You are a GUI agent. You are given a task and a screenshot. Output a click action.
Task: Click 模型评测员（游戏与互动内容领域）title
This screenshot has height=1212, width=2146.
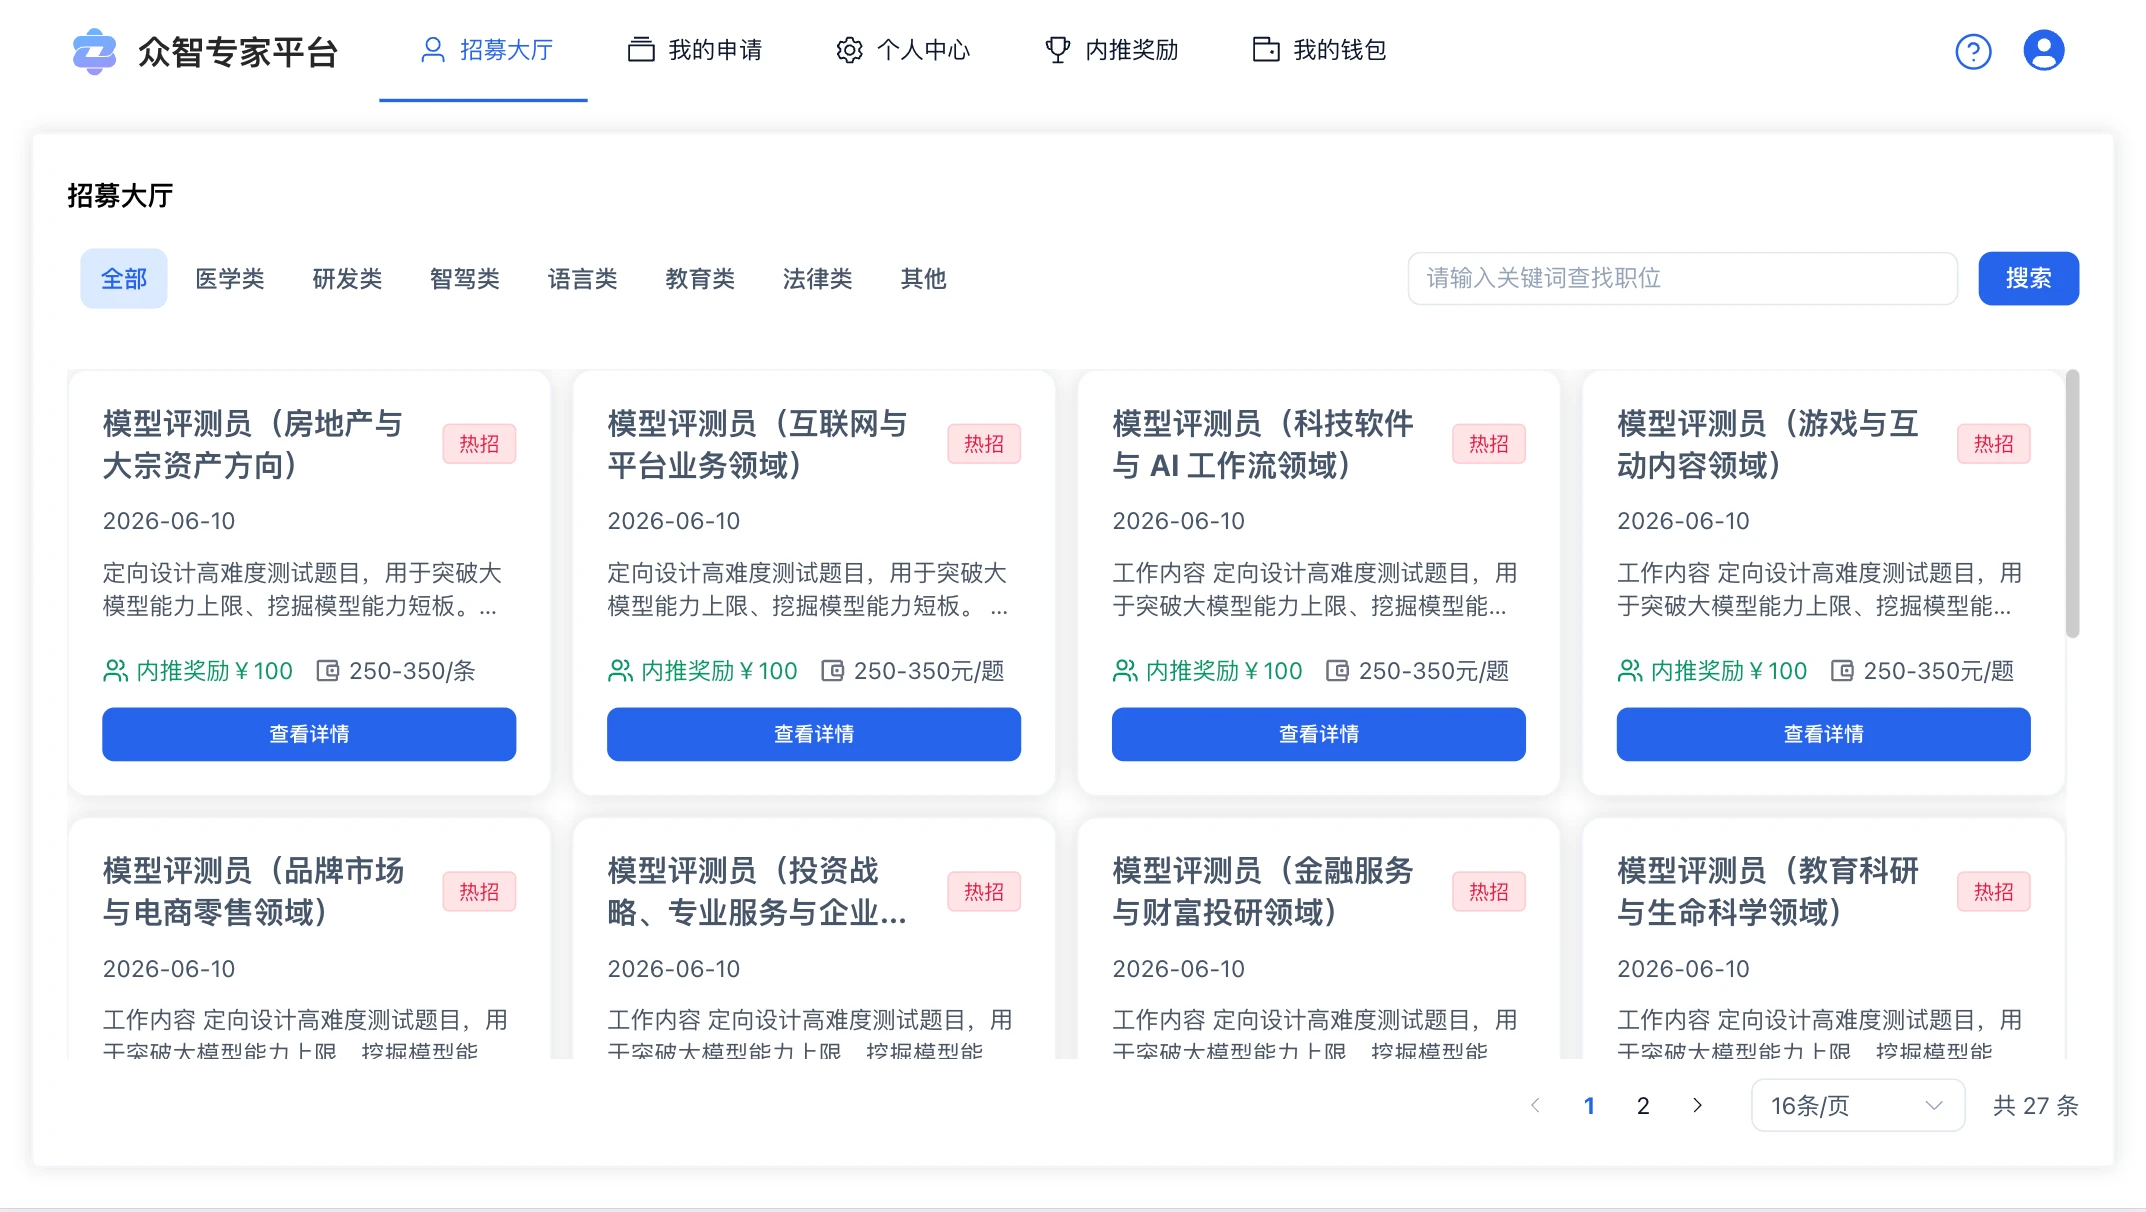(x=1768, y=444)
